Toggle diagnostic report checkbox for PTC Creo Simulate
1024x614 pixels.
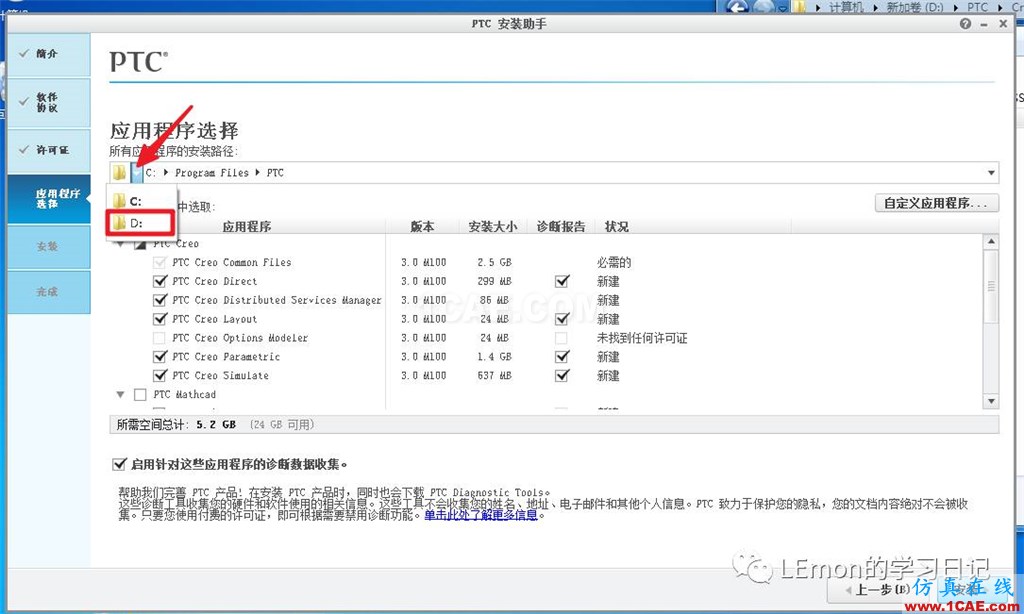tap(562, 376)
